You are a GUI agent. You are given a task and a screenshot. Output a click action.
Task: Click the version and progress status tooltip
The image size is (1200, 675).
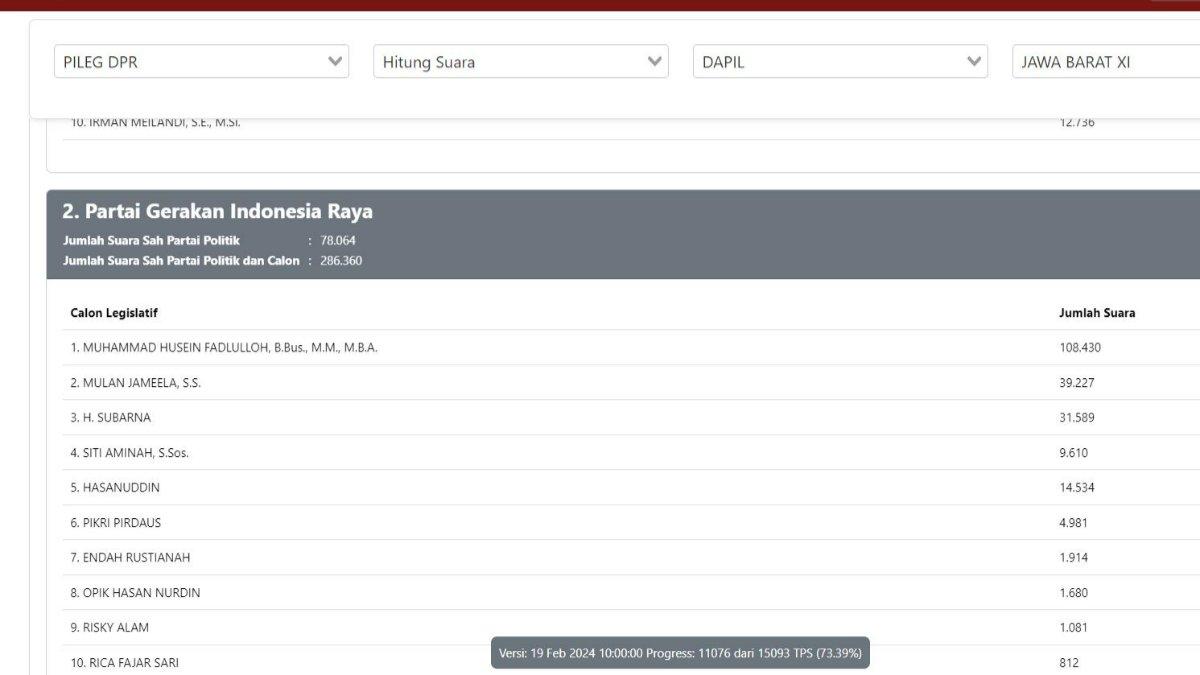pyautogui.click(x=680, y=653)
